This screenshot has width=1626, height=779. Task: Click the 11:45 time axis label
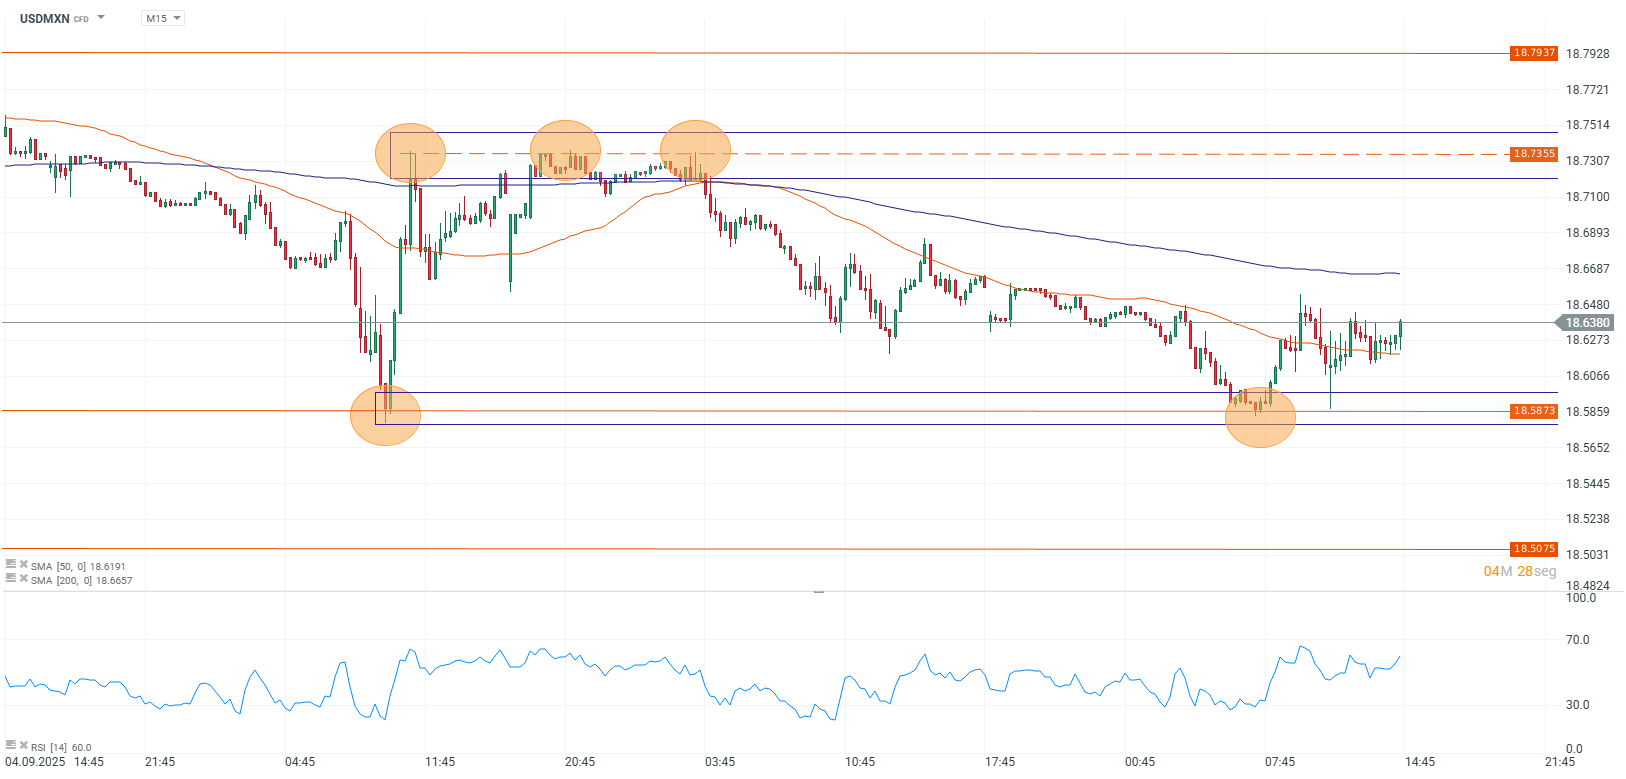point(440,762)
